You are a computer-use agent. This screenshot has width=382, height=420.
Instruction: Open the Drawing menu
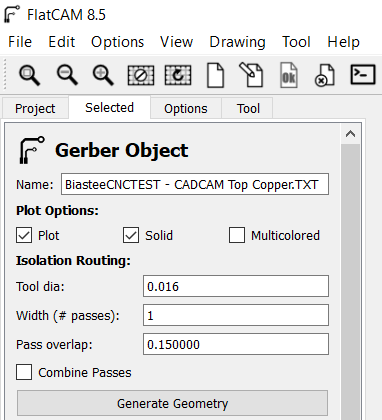237,42
